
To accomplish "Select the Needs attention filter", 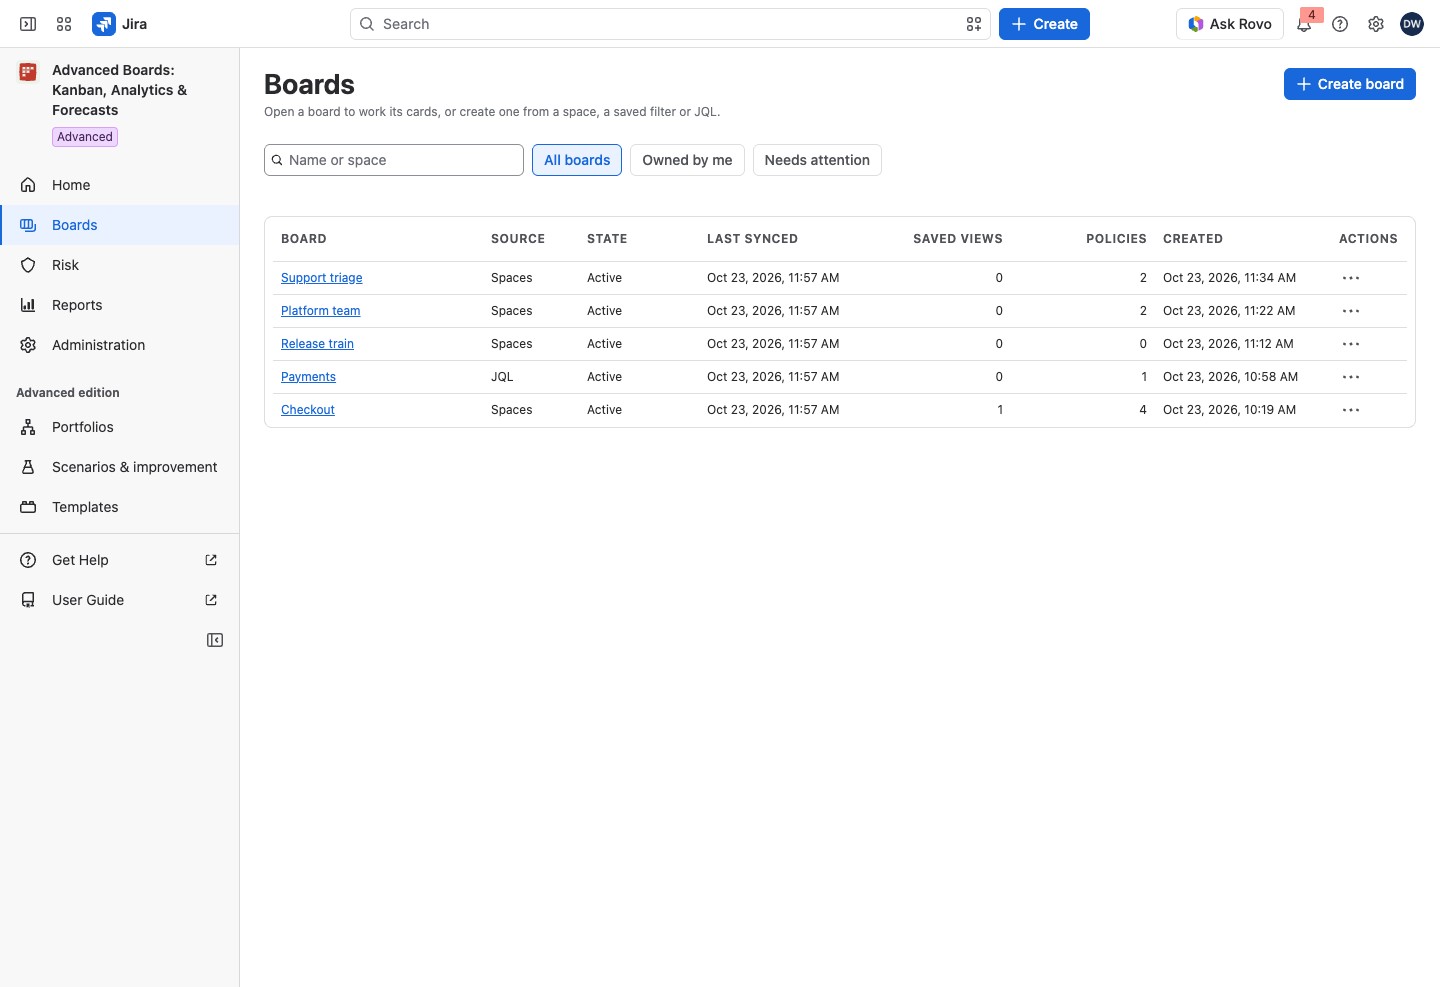I will click(817, 160).
